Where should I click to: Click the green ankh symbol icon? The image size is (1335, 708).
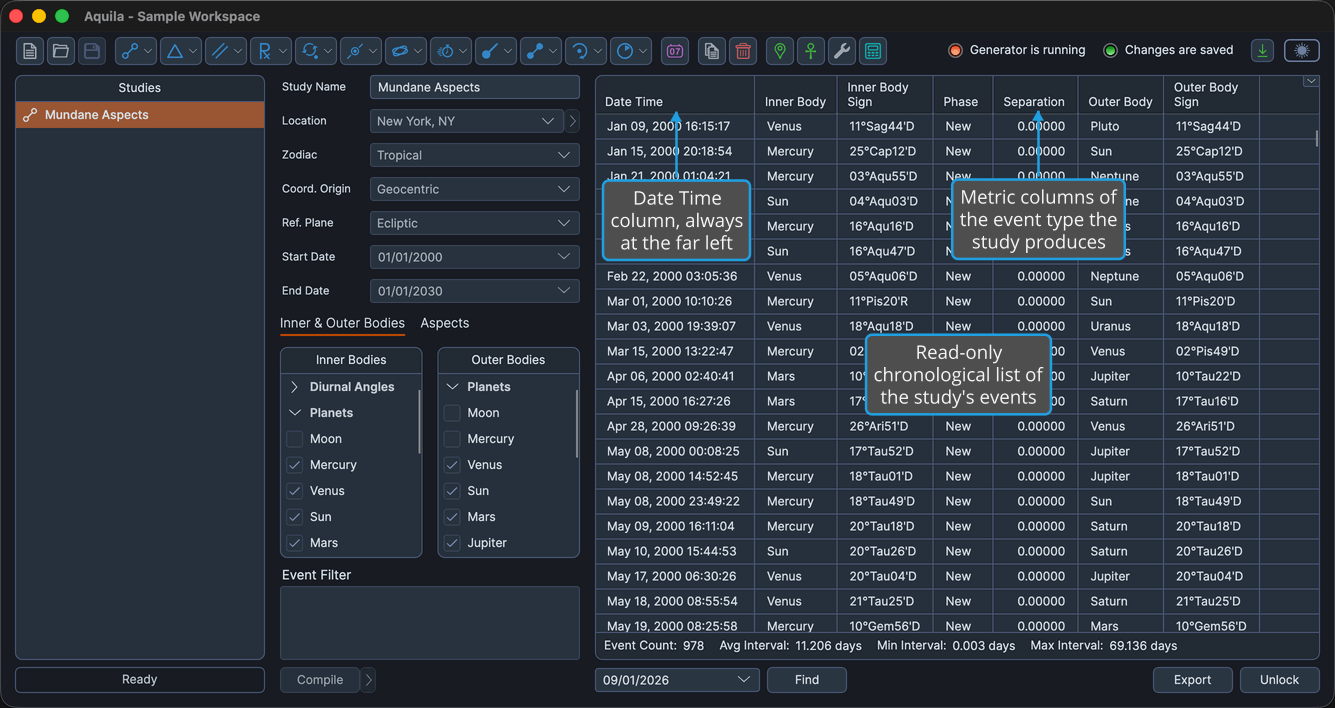tap(811, 51)
